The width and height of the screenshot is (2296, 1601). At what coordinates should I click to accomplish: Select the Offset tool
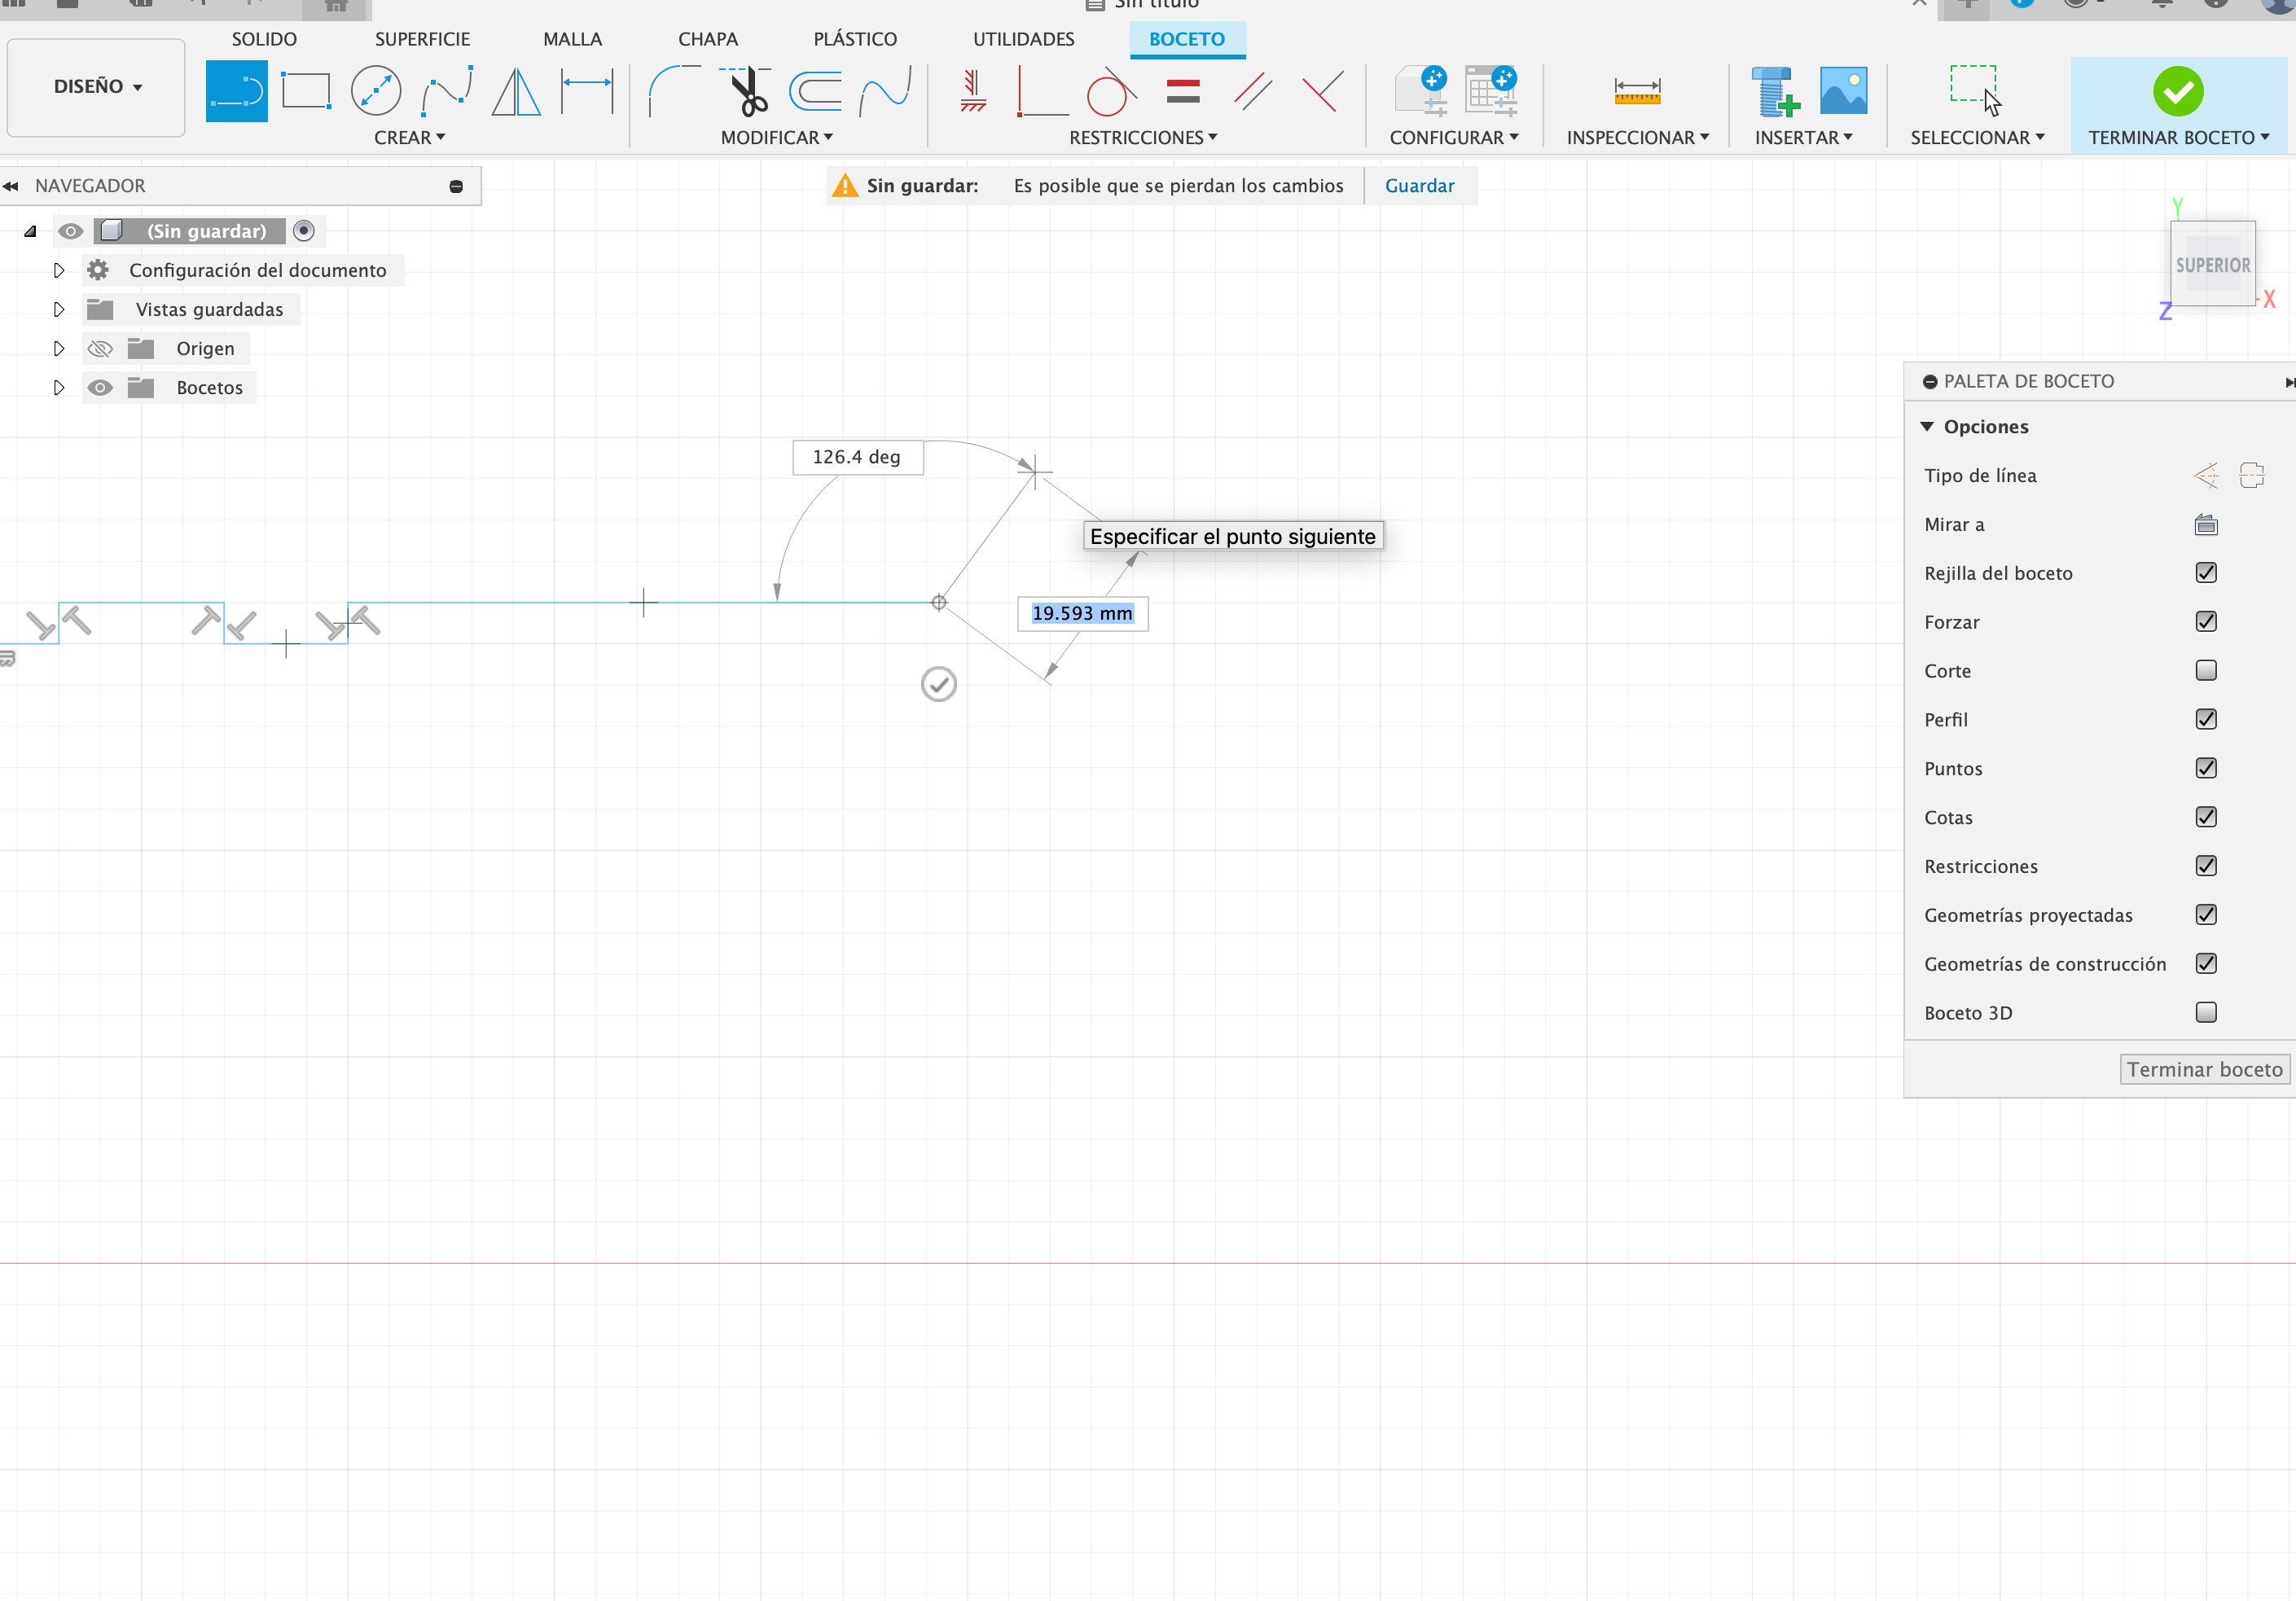tap(816, 91)
